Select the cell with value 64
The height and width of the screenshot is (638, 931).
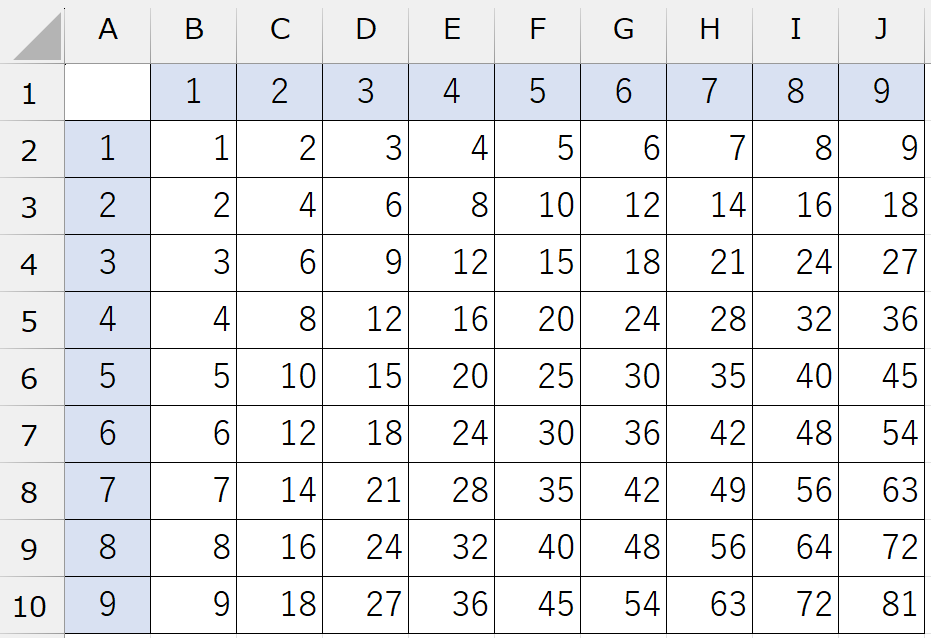tap(796, 548)
